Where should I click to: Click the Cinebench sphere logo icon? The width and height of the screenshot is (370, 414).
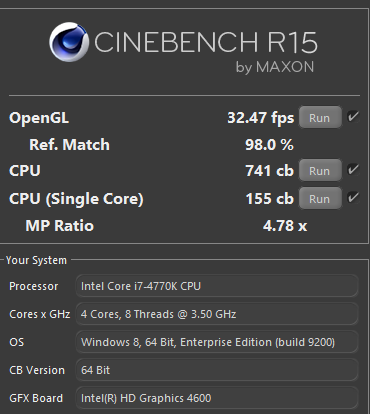pyautogui.click(x=69, y=42)
